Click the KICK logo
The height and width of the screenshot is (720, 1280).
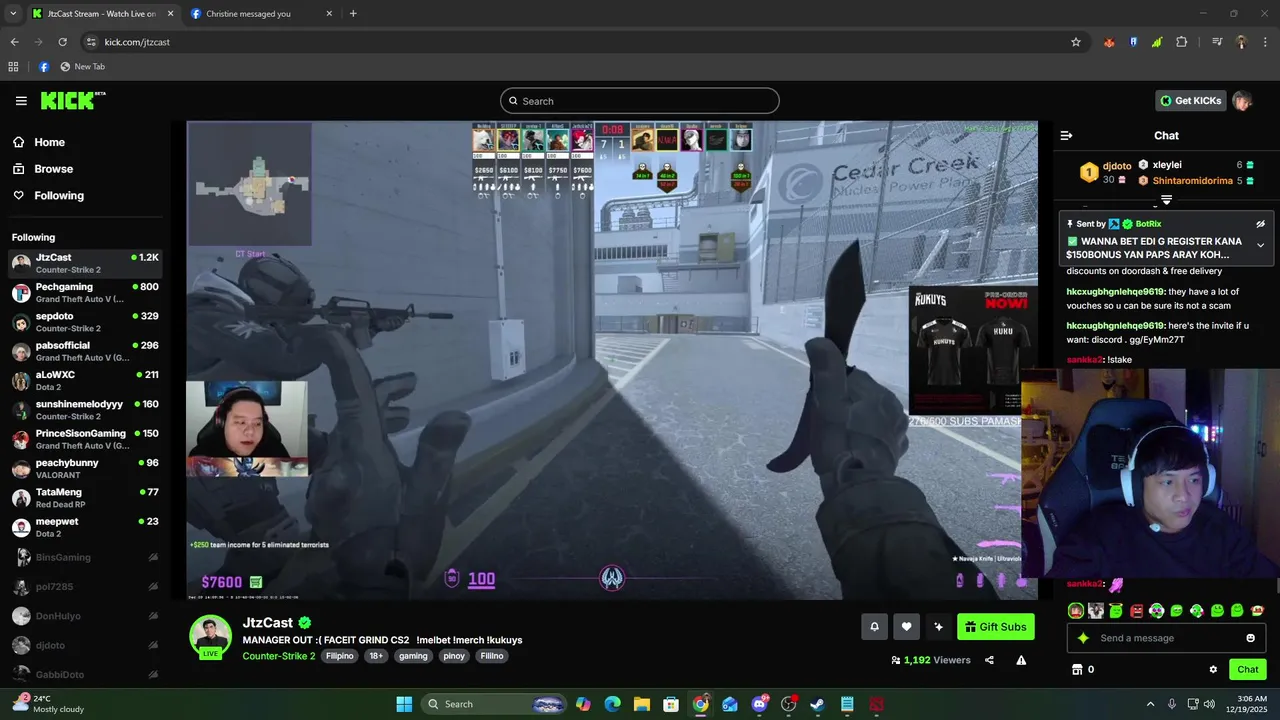tap(72, 100)
